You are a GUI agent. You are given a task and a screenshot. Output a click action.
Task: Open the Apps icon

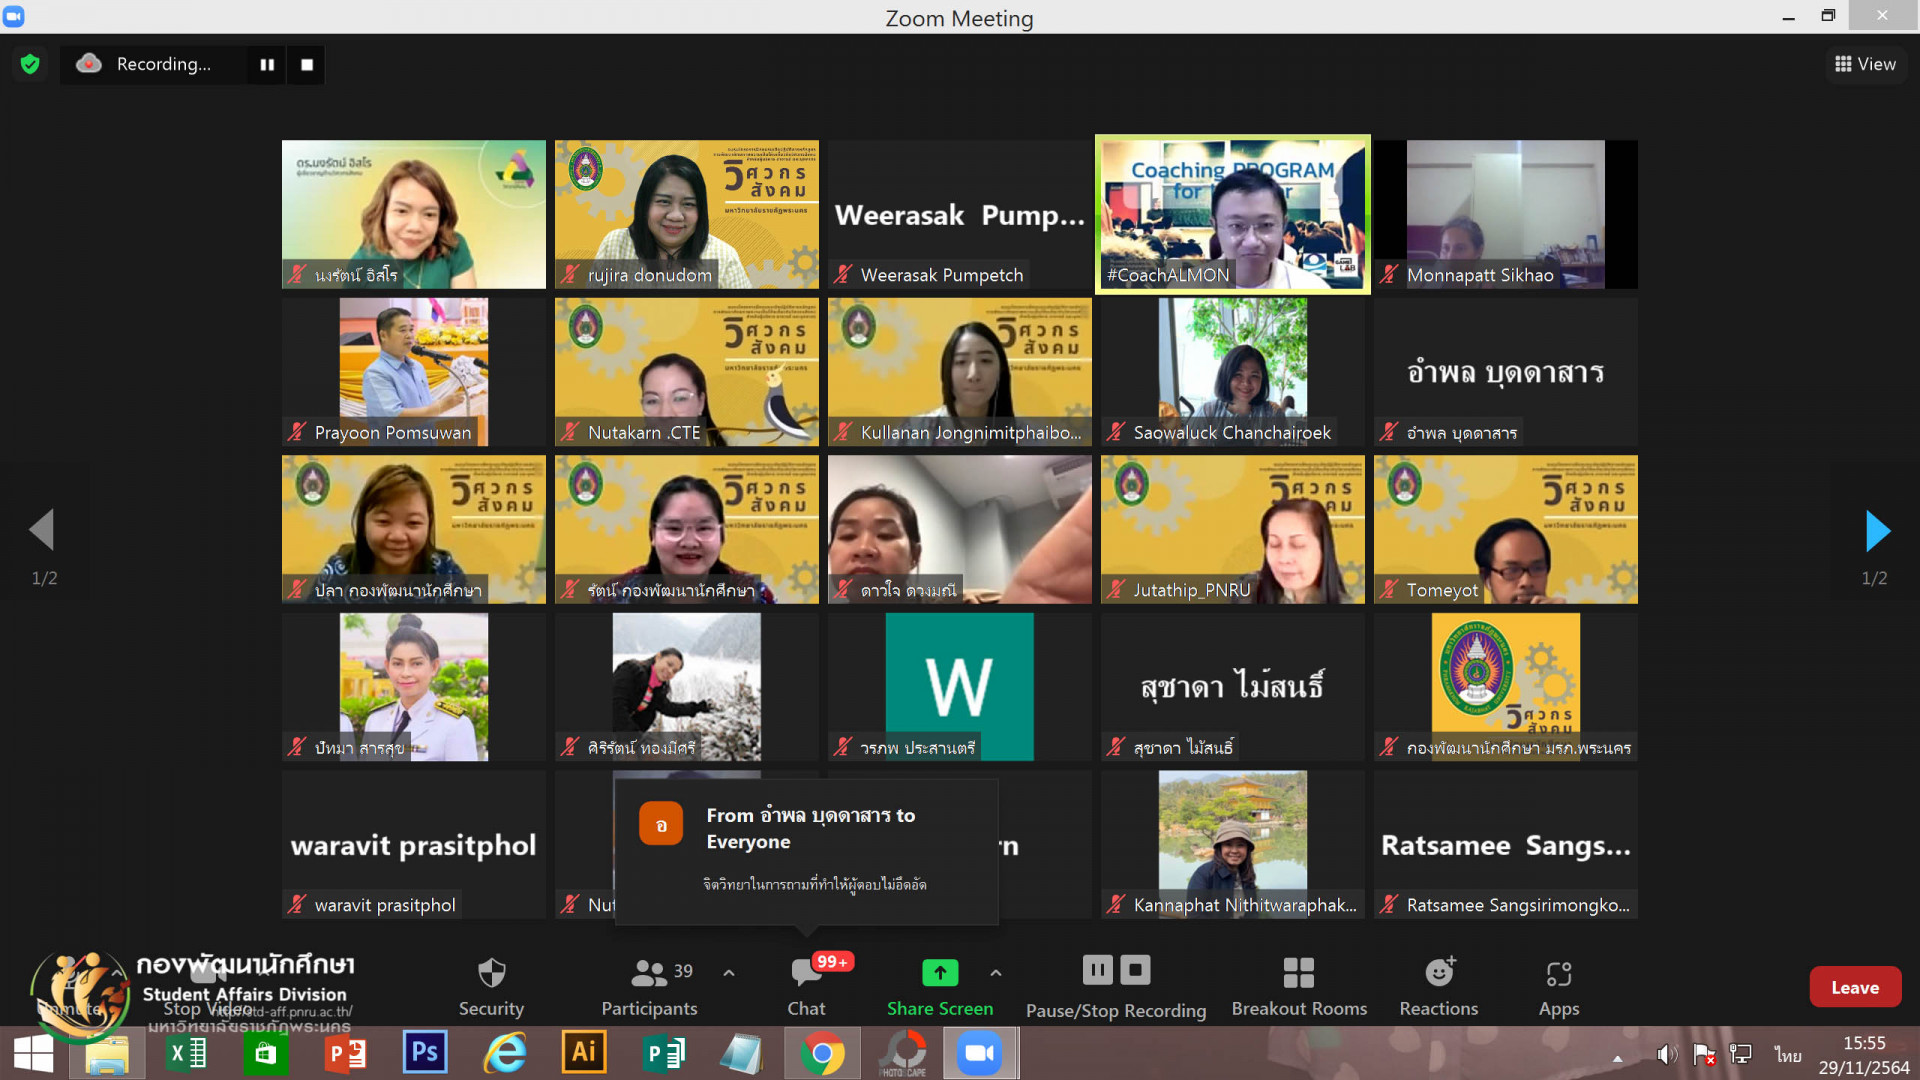(x=1558, y=973)
